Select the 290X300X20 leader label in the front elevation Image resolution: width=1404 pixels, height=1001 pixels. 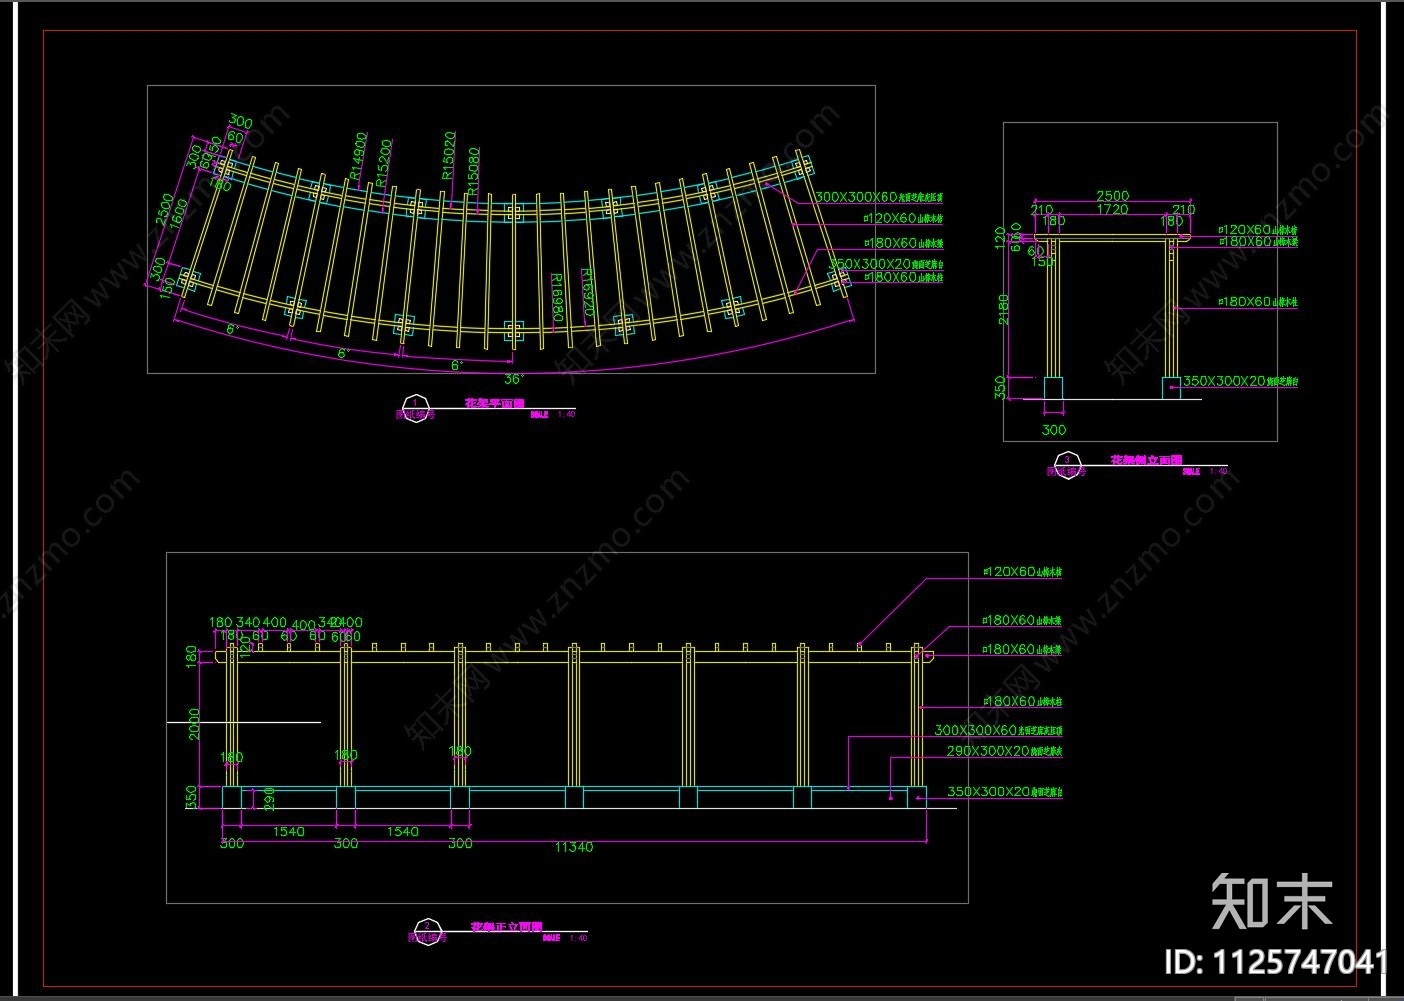(x=1005, y=751)
